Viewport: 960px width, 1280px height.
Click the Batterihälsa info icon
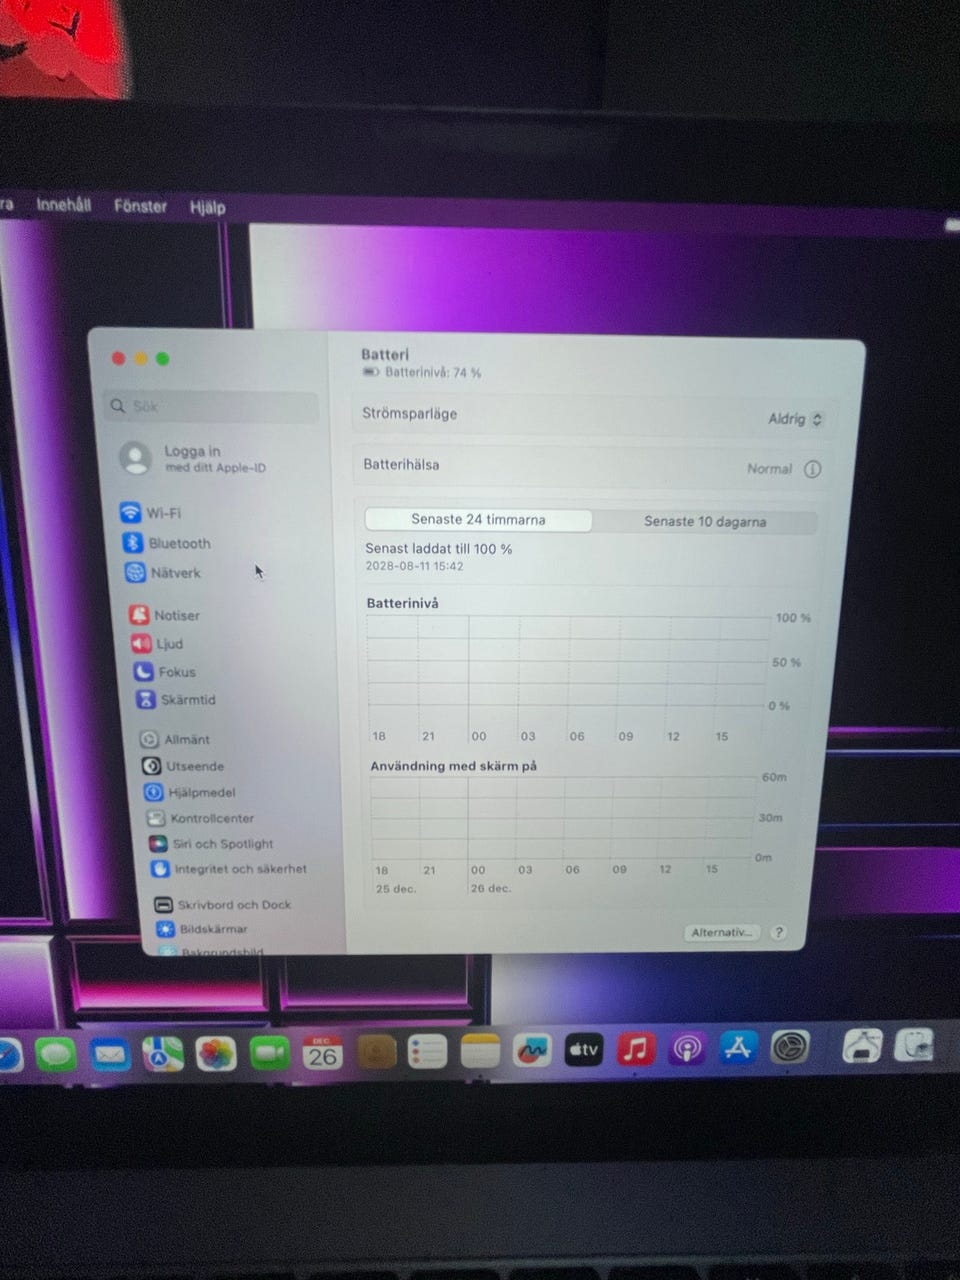coord(812,469)
